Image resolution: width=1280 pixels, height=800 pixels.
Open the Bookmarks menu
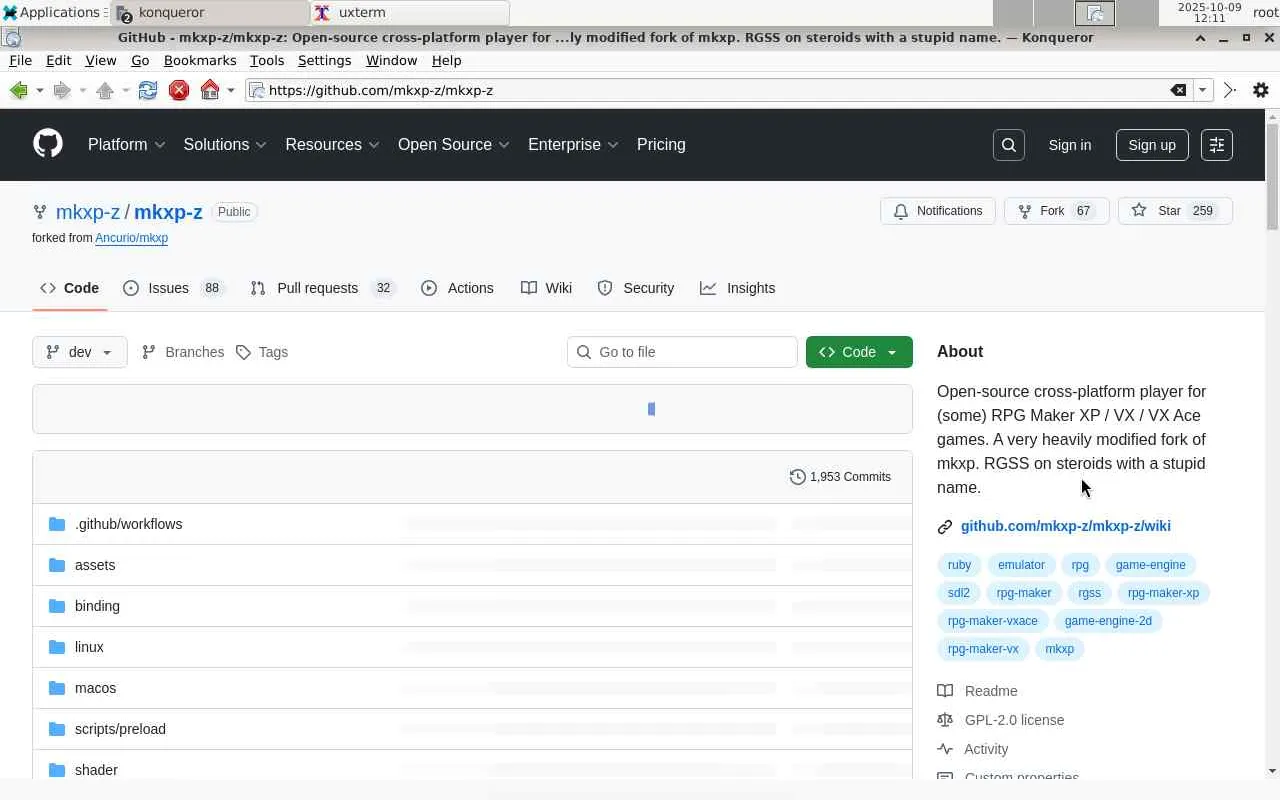[x=200, y=60]
